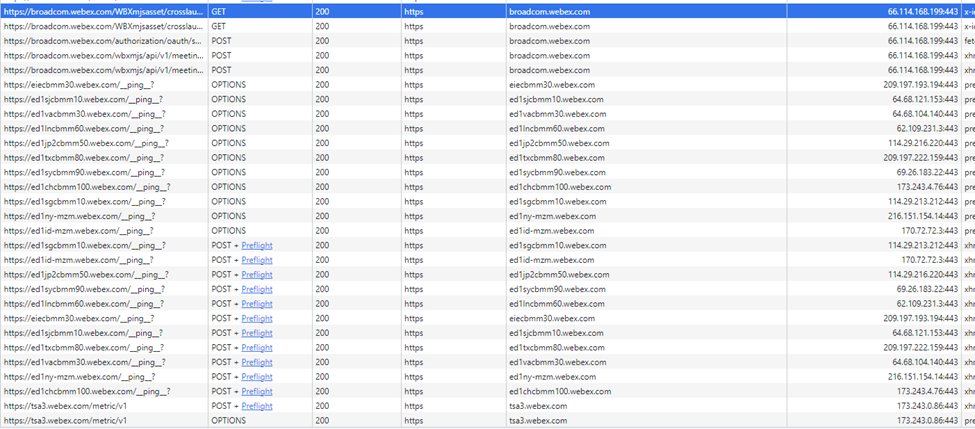Open Preflight link in ed1chcbmm100 POST row
This screenshot has width=975, height=429.
257,392
